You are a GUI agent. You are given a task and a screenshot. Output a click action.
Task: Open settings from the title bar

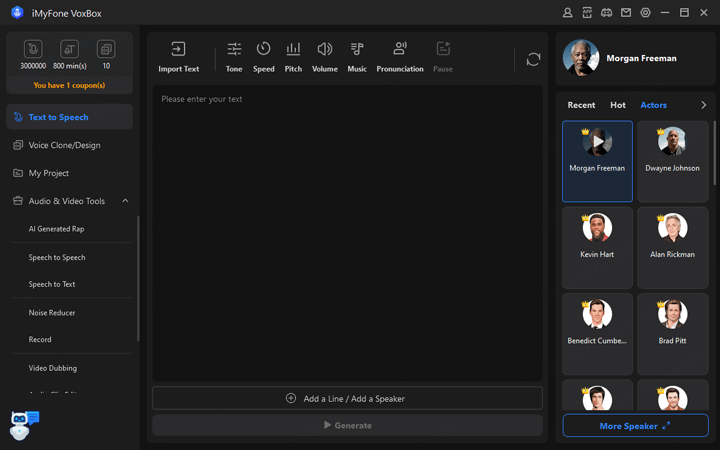tap(645, 13)
